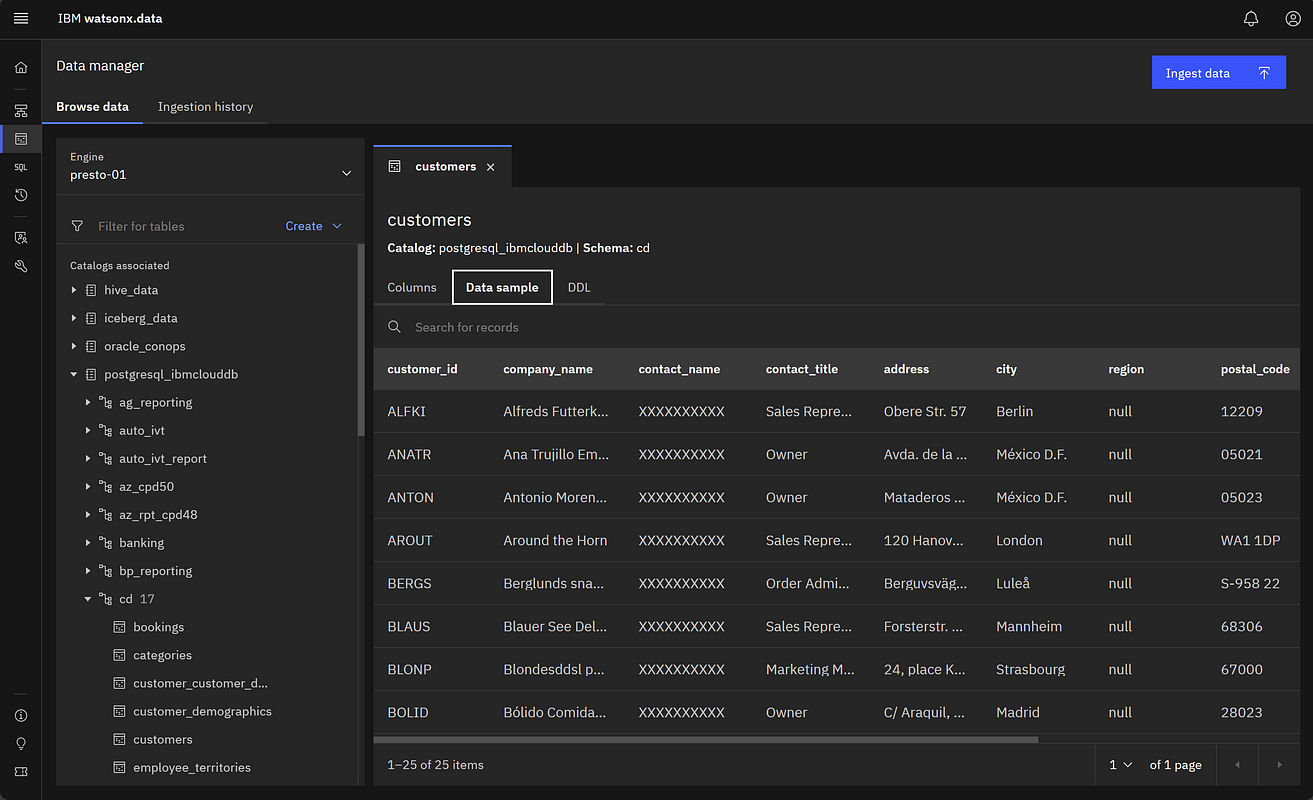Screen dimensions: 1313x800
Task: Select the Data sample tab
Action: click(502, 287)
